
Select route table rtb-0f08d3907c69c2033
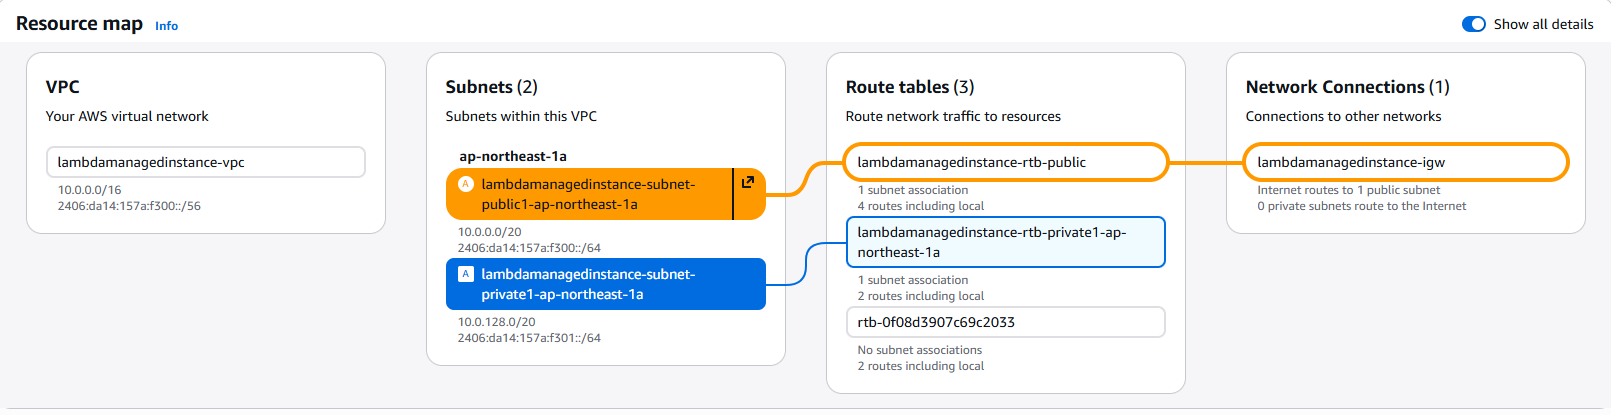click(1005, 322)
